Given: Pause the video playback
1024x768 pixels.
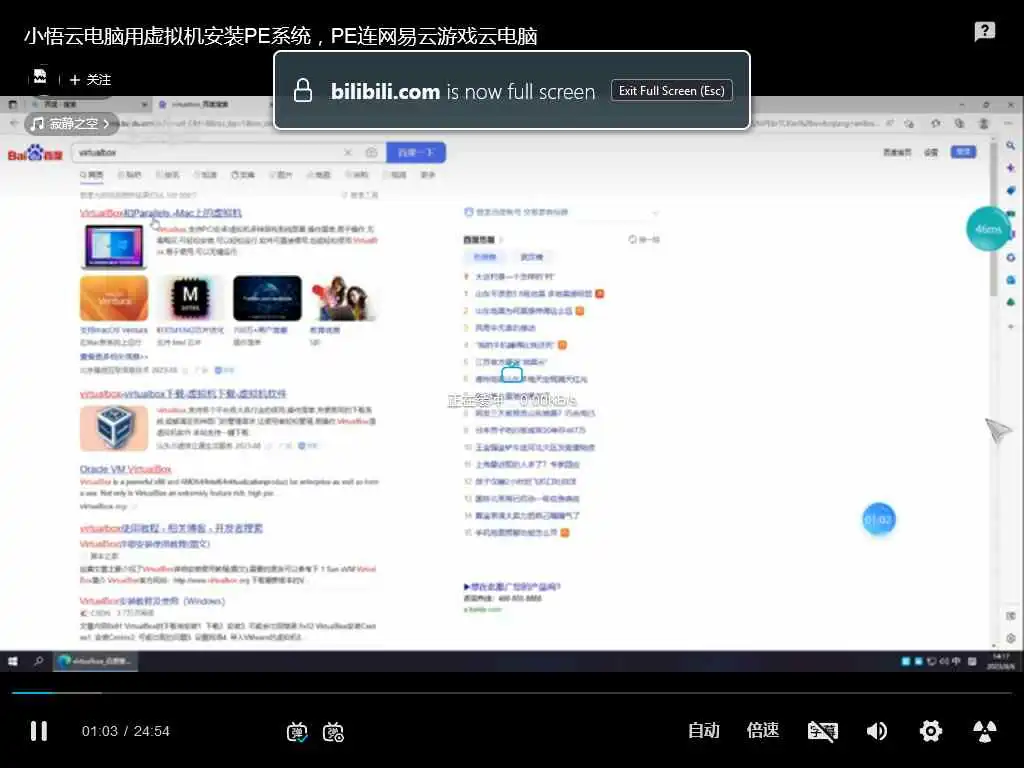Looking at the screenshot, I should click(39, 731).
